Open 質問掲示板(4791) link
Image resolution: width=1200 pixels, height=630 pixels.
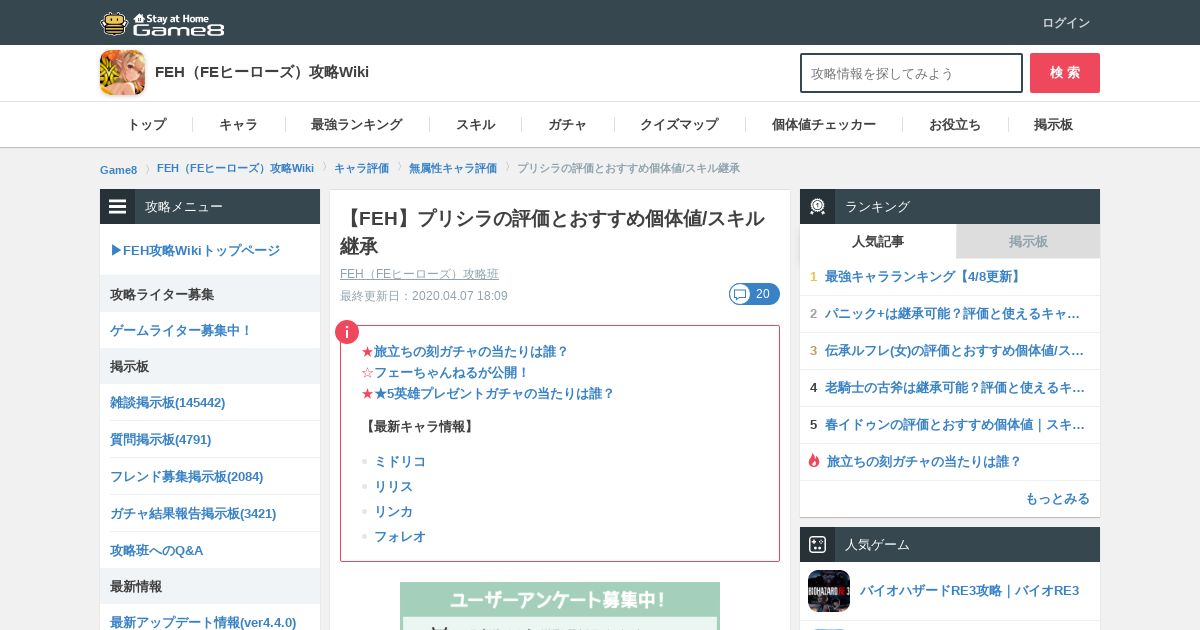(x=161, y=439)
